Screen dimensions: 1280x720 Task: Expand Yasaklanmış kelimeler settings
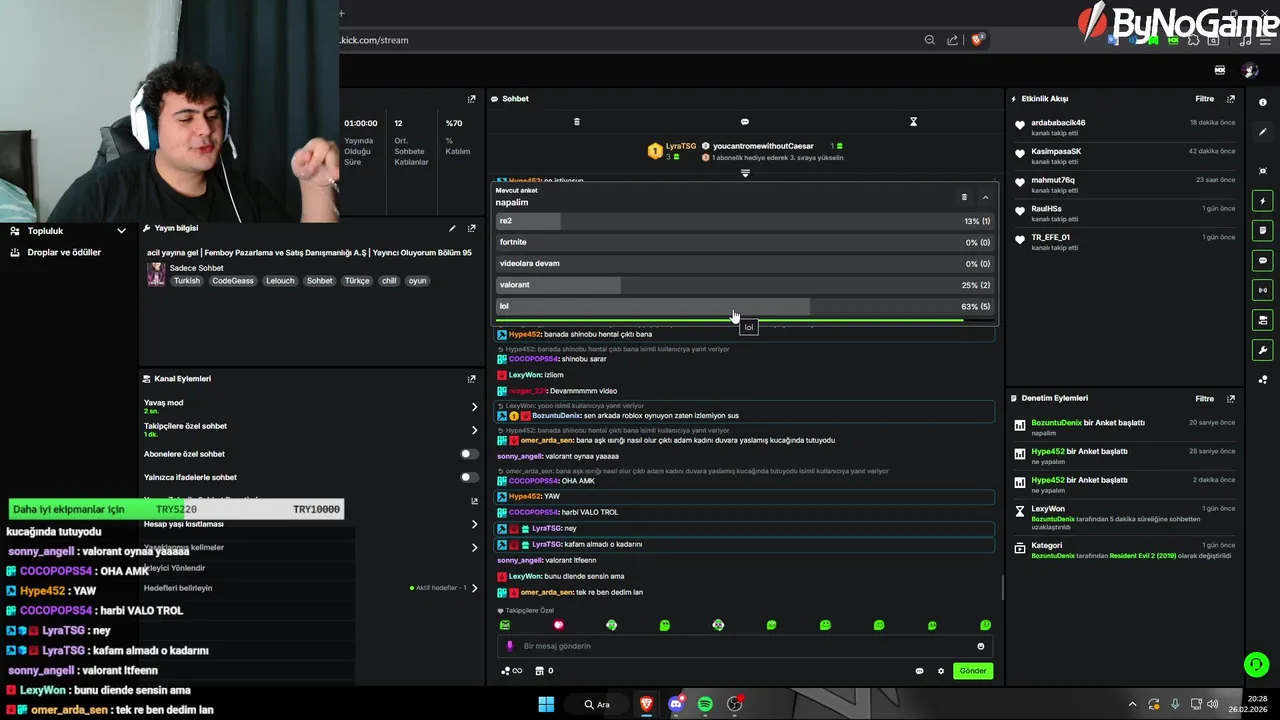tap(474, 547)
